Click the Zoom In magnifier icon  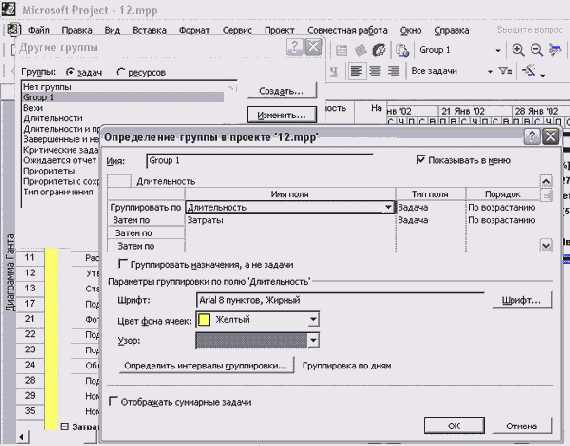pyautogui.click(x=518, y=50)
